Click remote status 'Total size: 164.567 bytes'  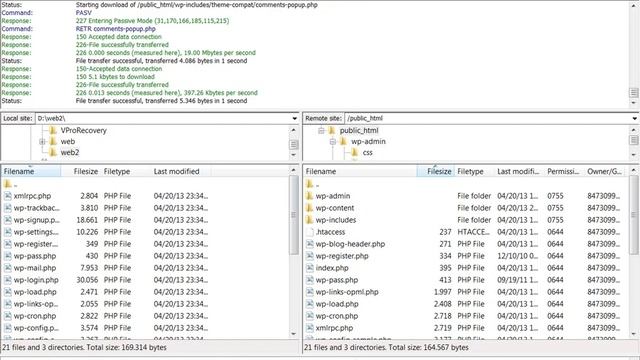429,348
